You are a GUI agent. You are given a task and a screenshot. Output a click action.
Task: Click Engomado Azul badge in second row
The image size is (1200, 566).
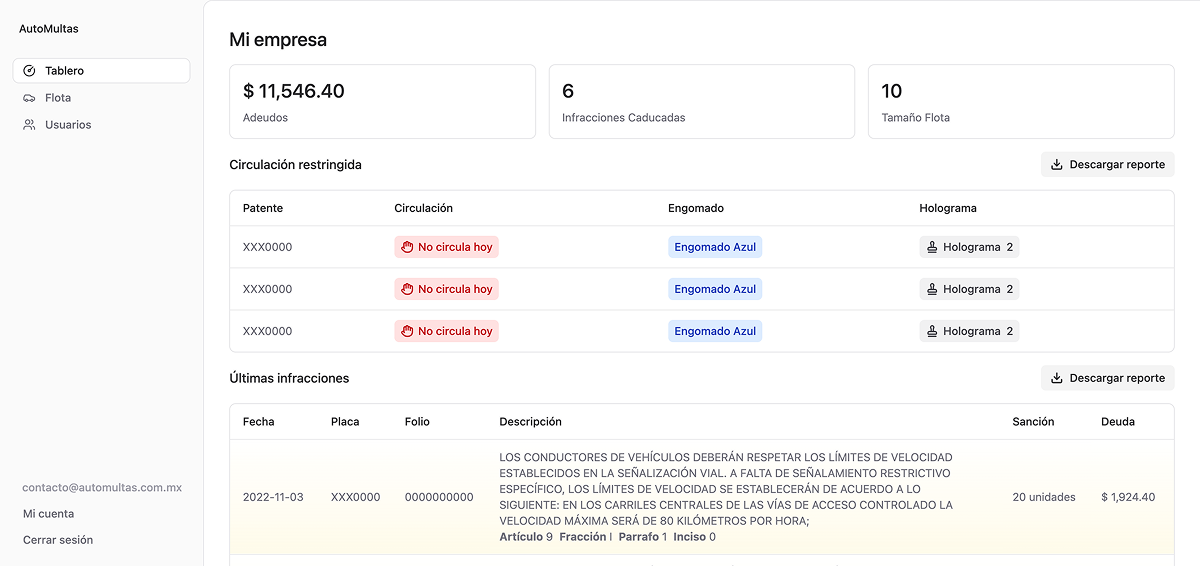(x=715, y=289)
